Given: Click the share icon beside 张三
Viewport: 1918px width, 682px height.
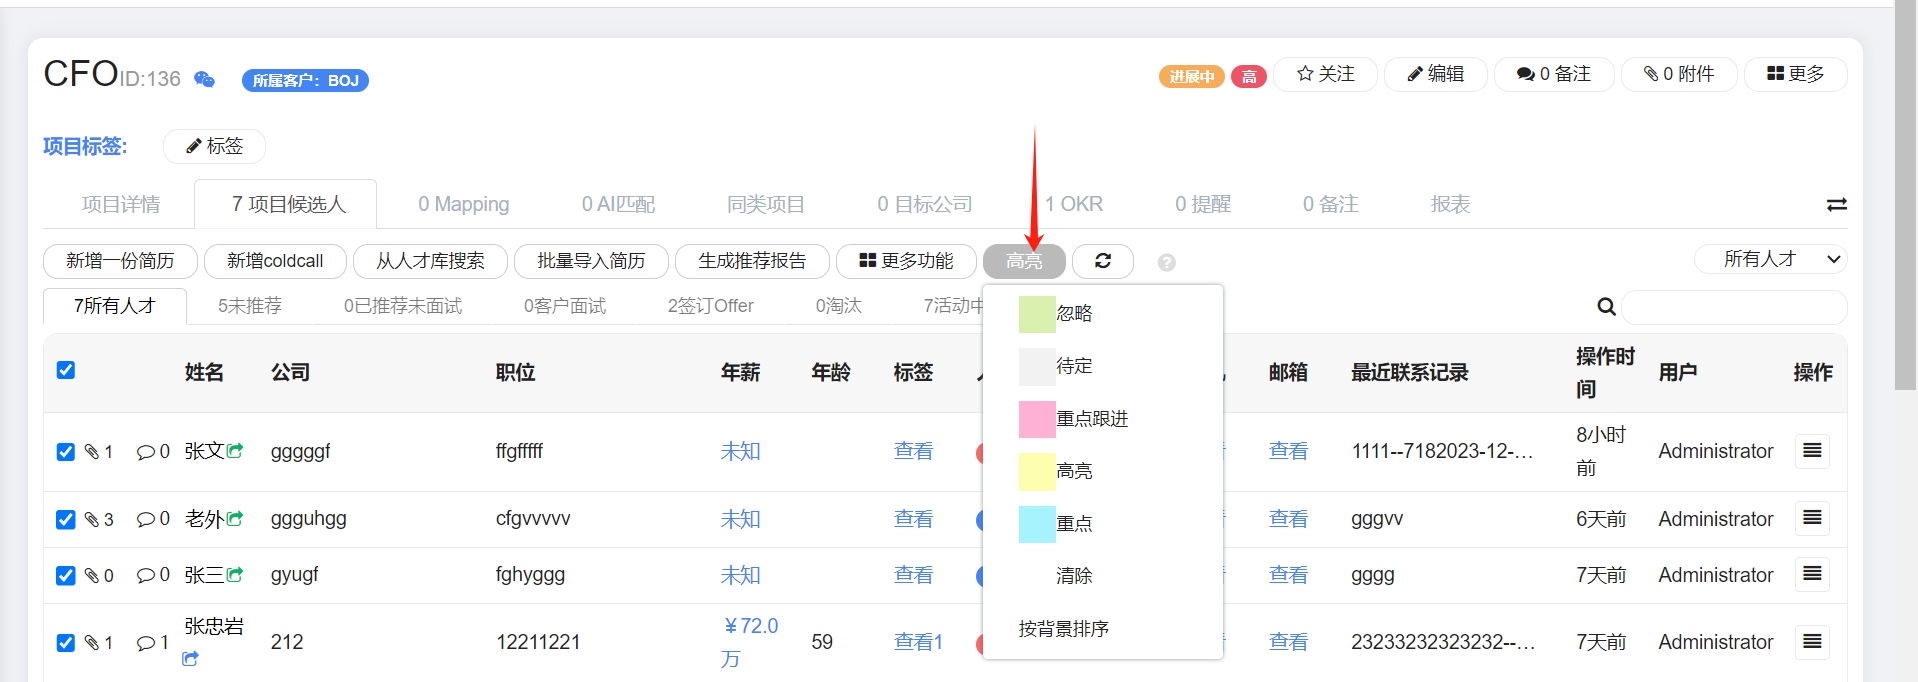Looking at the screenshot, I should pyautogui.click(x=235, y=575).
